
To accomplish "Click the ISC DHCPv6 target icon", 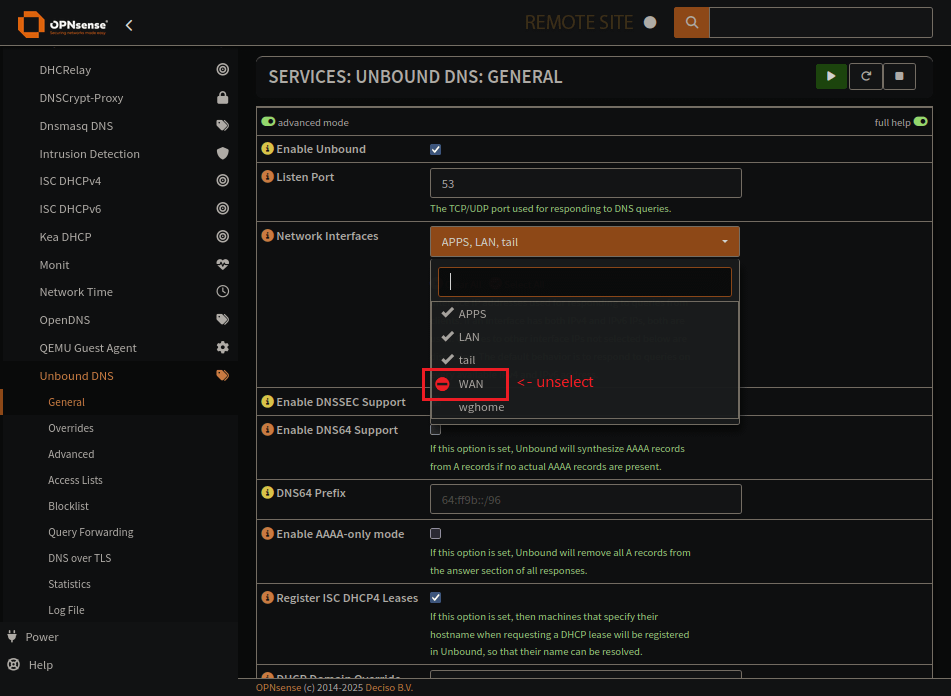I will (223, 209).
